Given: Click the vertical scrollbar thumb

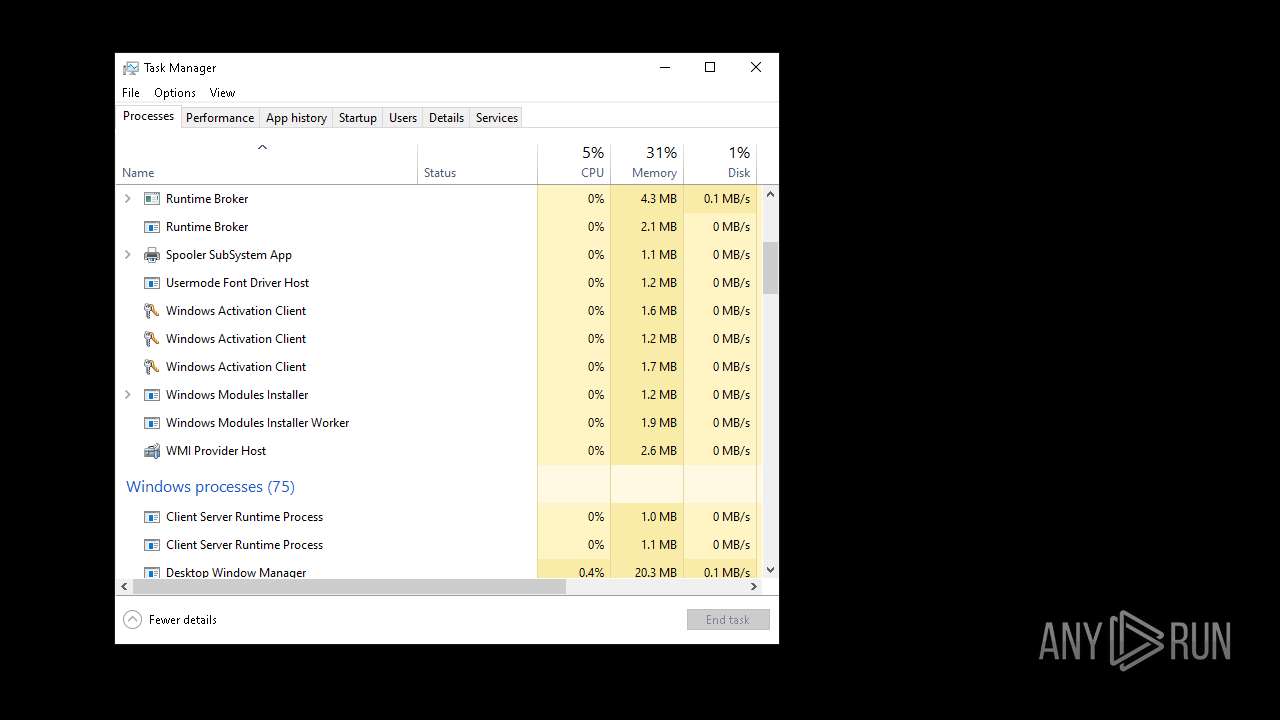Looking at the screenshot, I should pyautogui.click(x=770, y=268).
